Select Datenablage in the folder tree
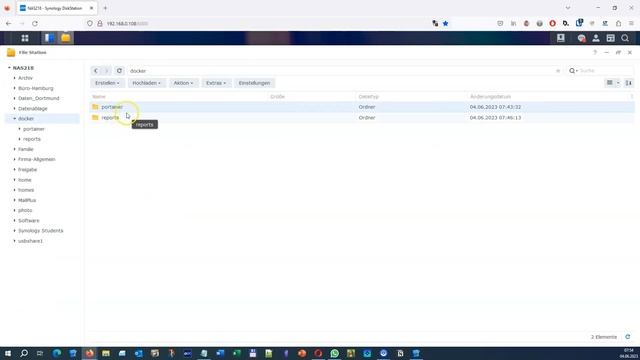Image resolution: width=640 pixels, height=360 pixels. (33, 109)
